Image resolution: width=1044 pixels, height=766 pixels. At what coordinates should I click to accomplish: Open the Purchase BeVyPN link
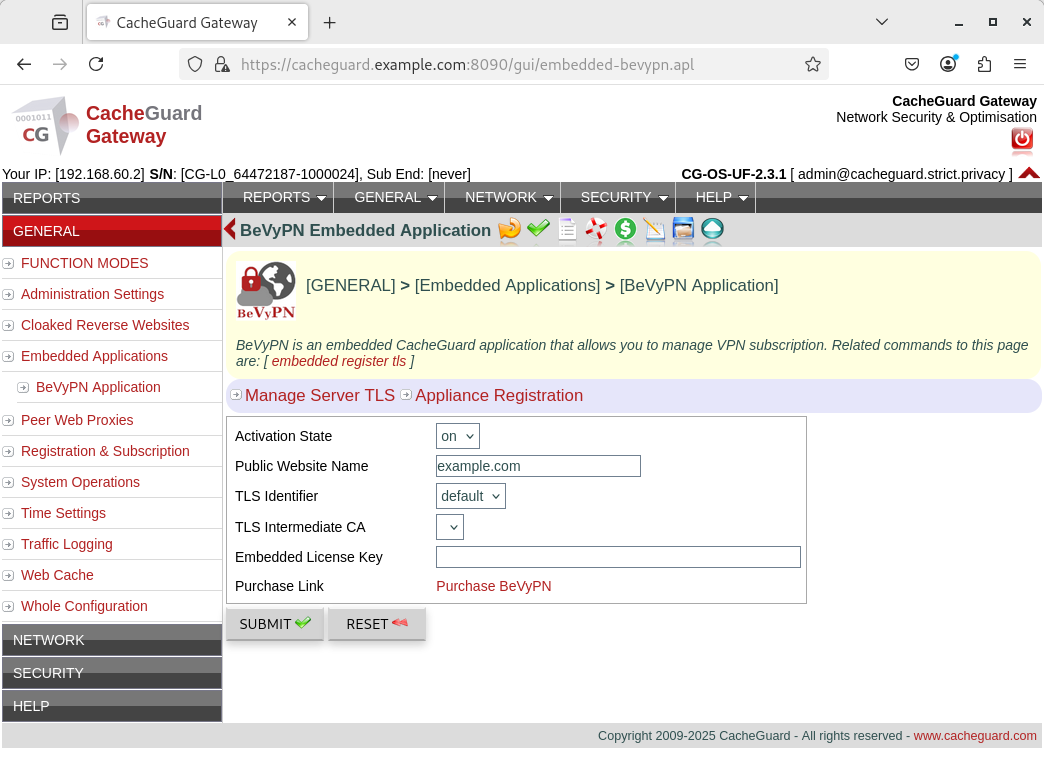[493, 586]
